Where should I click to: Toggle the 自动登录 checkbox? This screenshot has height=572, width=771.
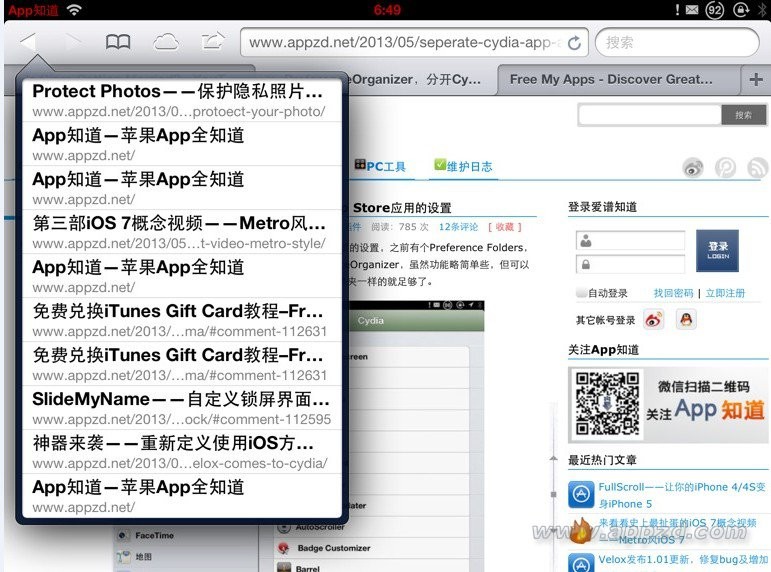(582, 293)
